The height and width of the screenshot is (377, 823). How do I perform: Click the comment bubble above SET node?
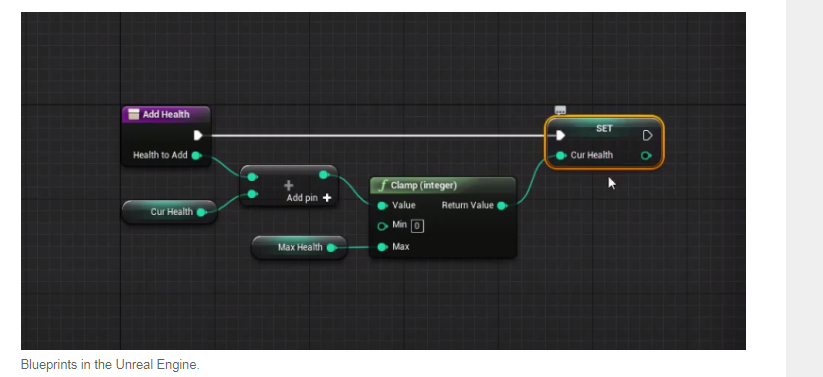[560, 110]
